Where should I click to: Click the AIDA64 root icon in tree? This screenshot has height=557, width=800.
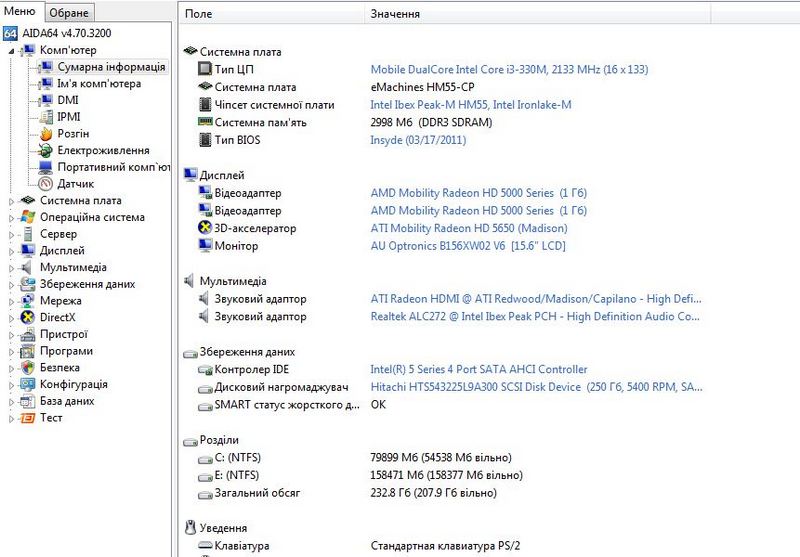coord(10,33)
